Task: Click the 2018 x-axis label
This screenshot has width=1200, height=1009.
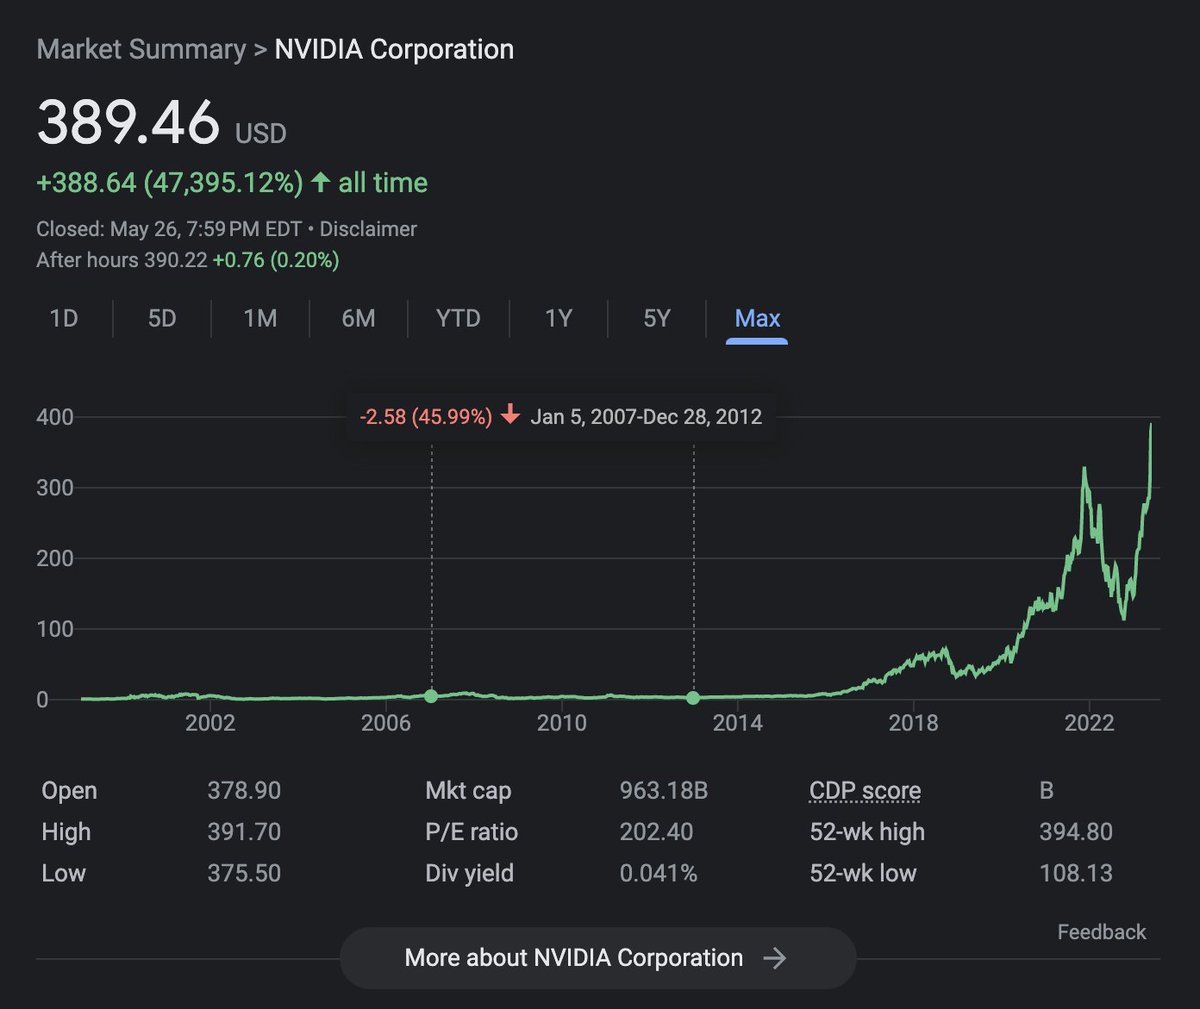Action: (913, 723)
